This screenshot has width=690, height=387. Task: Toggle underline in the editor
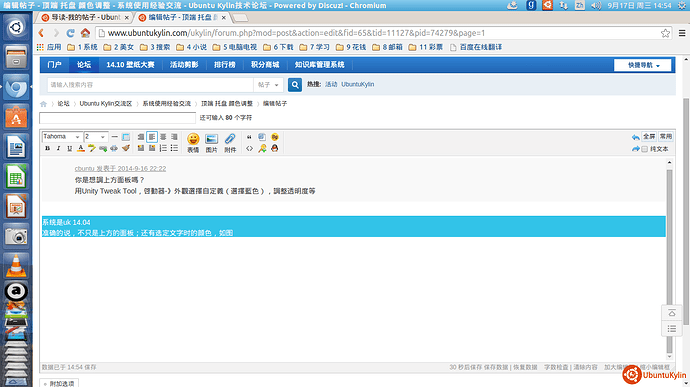[70, 148]
